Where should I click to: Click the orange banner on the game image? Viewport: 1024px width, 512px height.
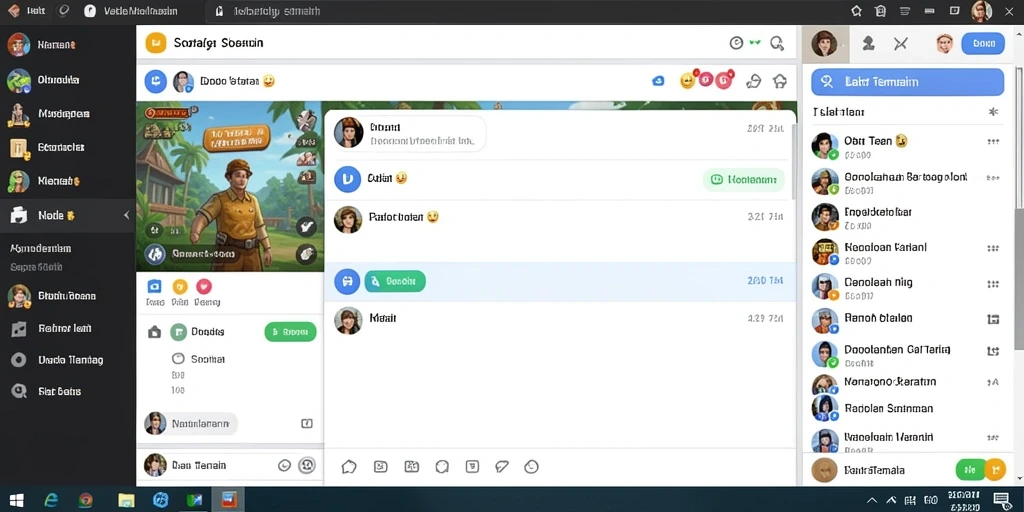tap(236, 137)
